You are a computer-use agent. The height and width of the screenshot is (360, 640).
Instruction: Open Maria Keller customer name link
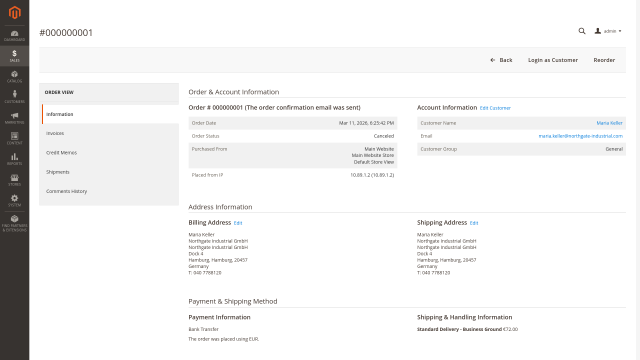tap(609, 123)
